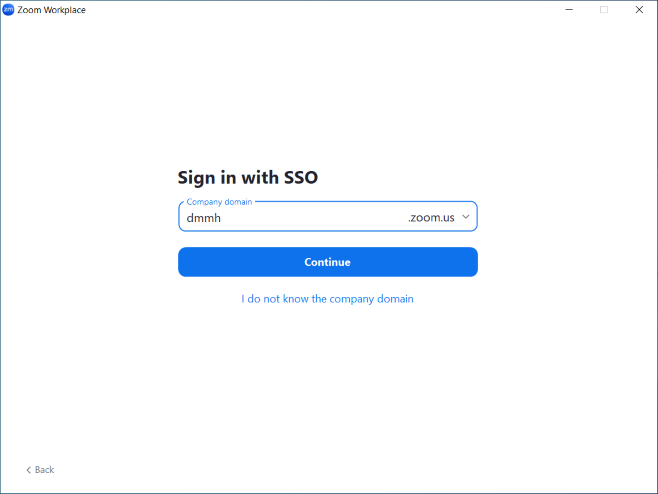Minimize the Zoom Workplace window
This screenshot has height=494, width=658.
(x=568, y=9)
